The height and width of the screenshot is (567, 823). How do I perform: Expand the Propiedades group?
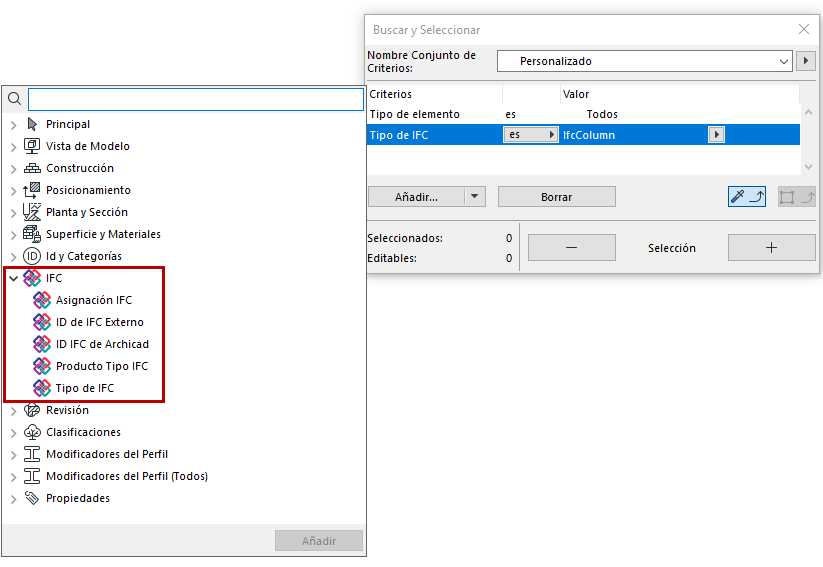pyautogui.click(x=14, y=499)
